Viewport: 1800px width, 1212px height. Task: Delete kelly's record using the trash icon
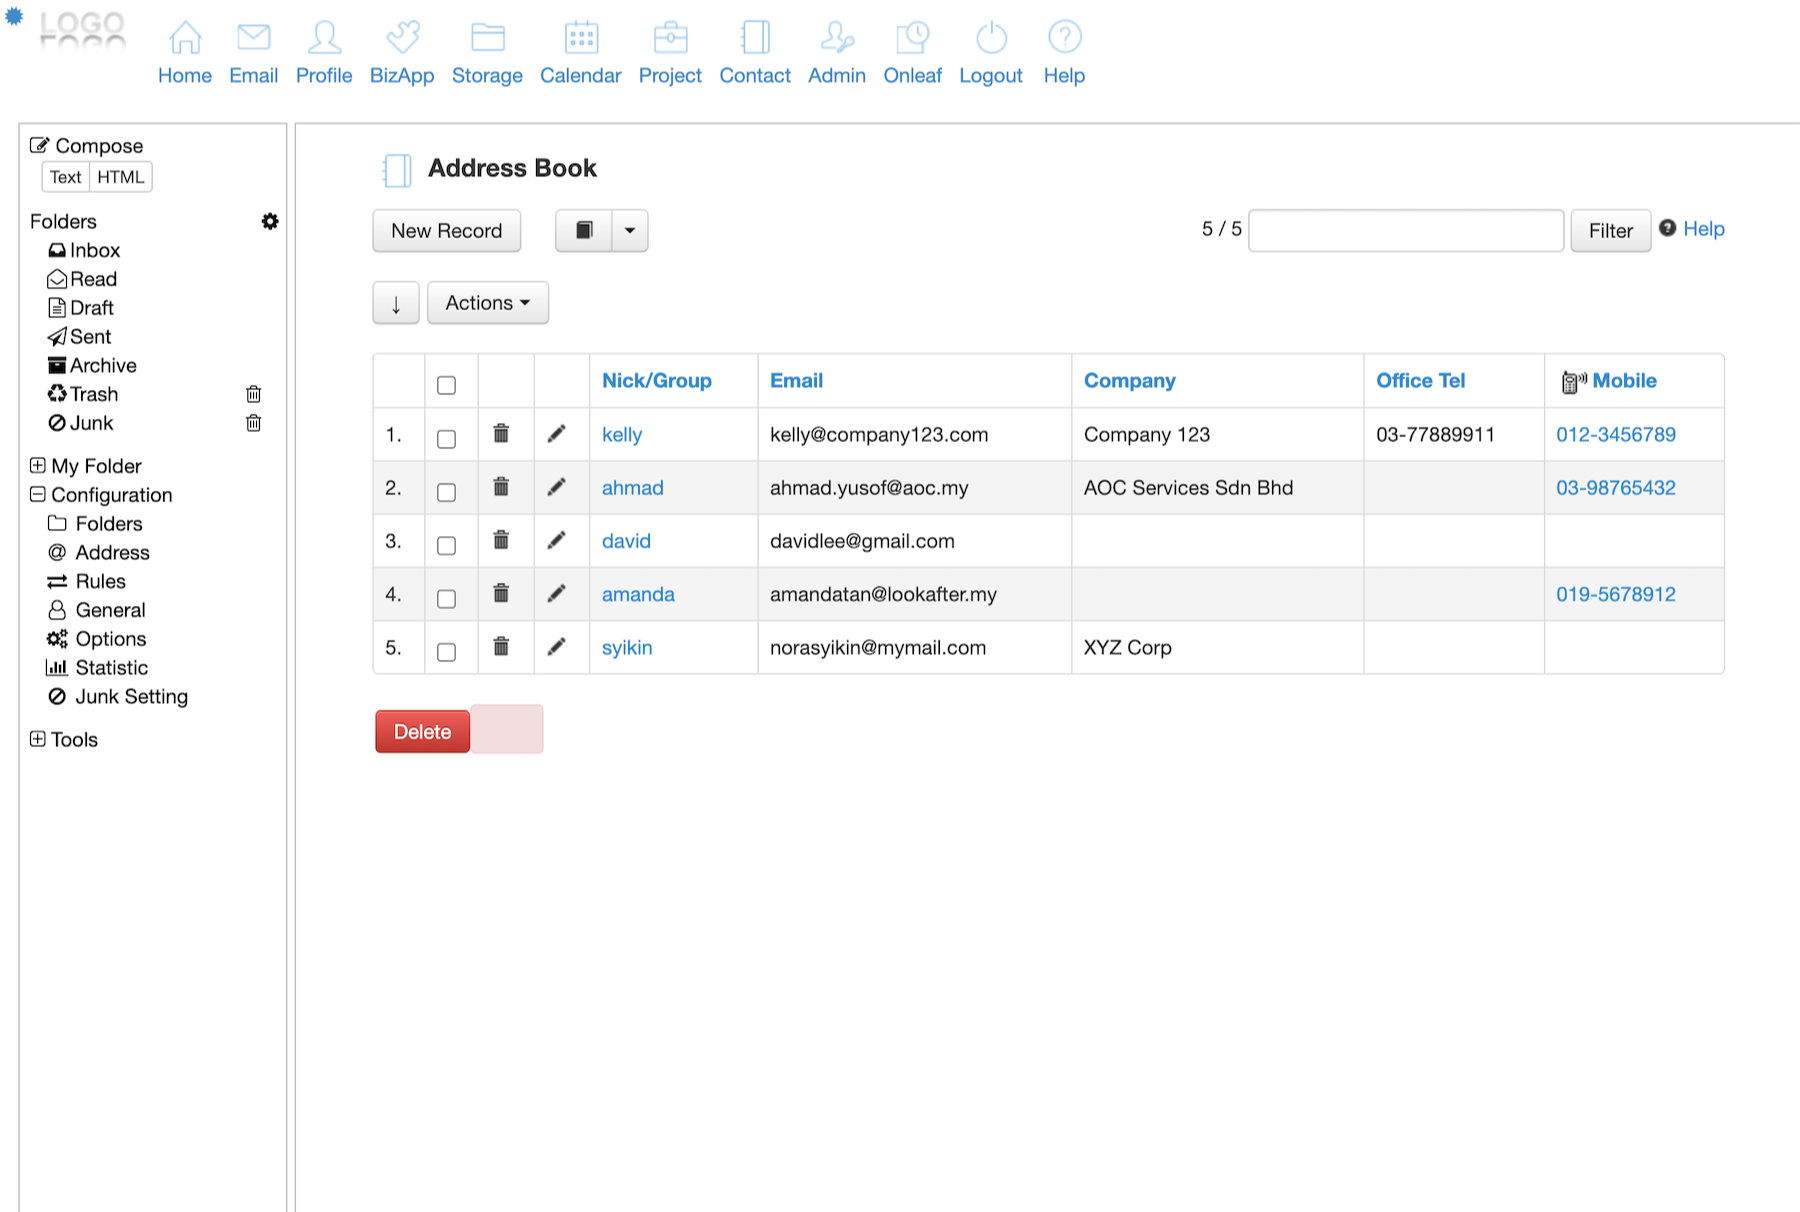(x=501, y=434)
